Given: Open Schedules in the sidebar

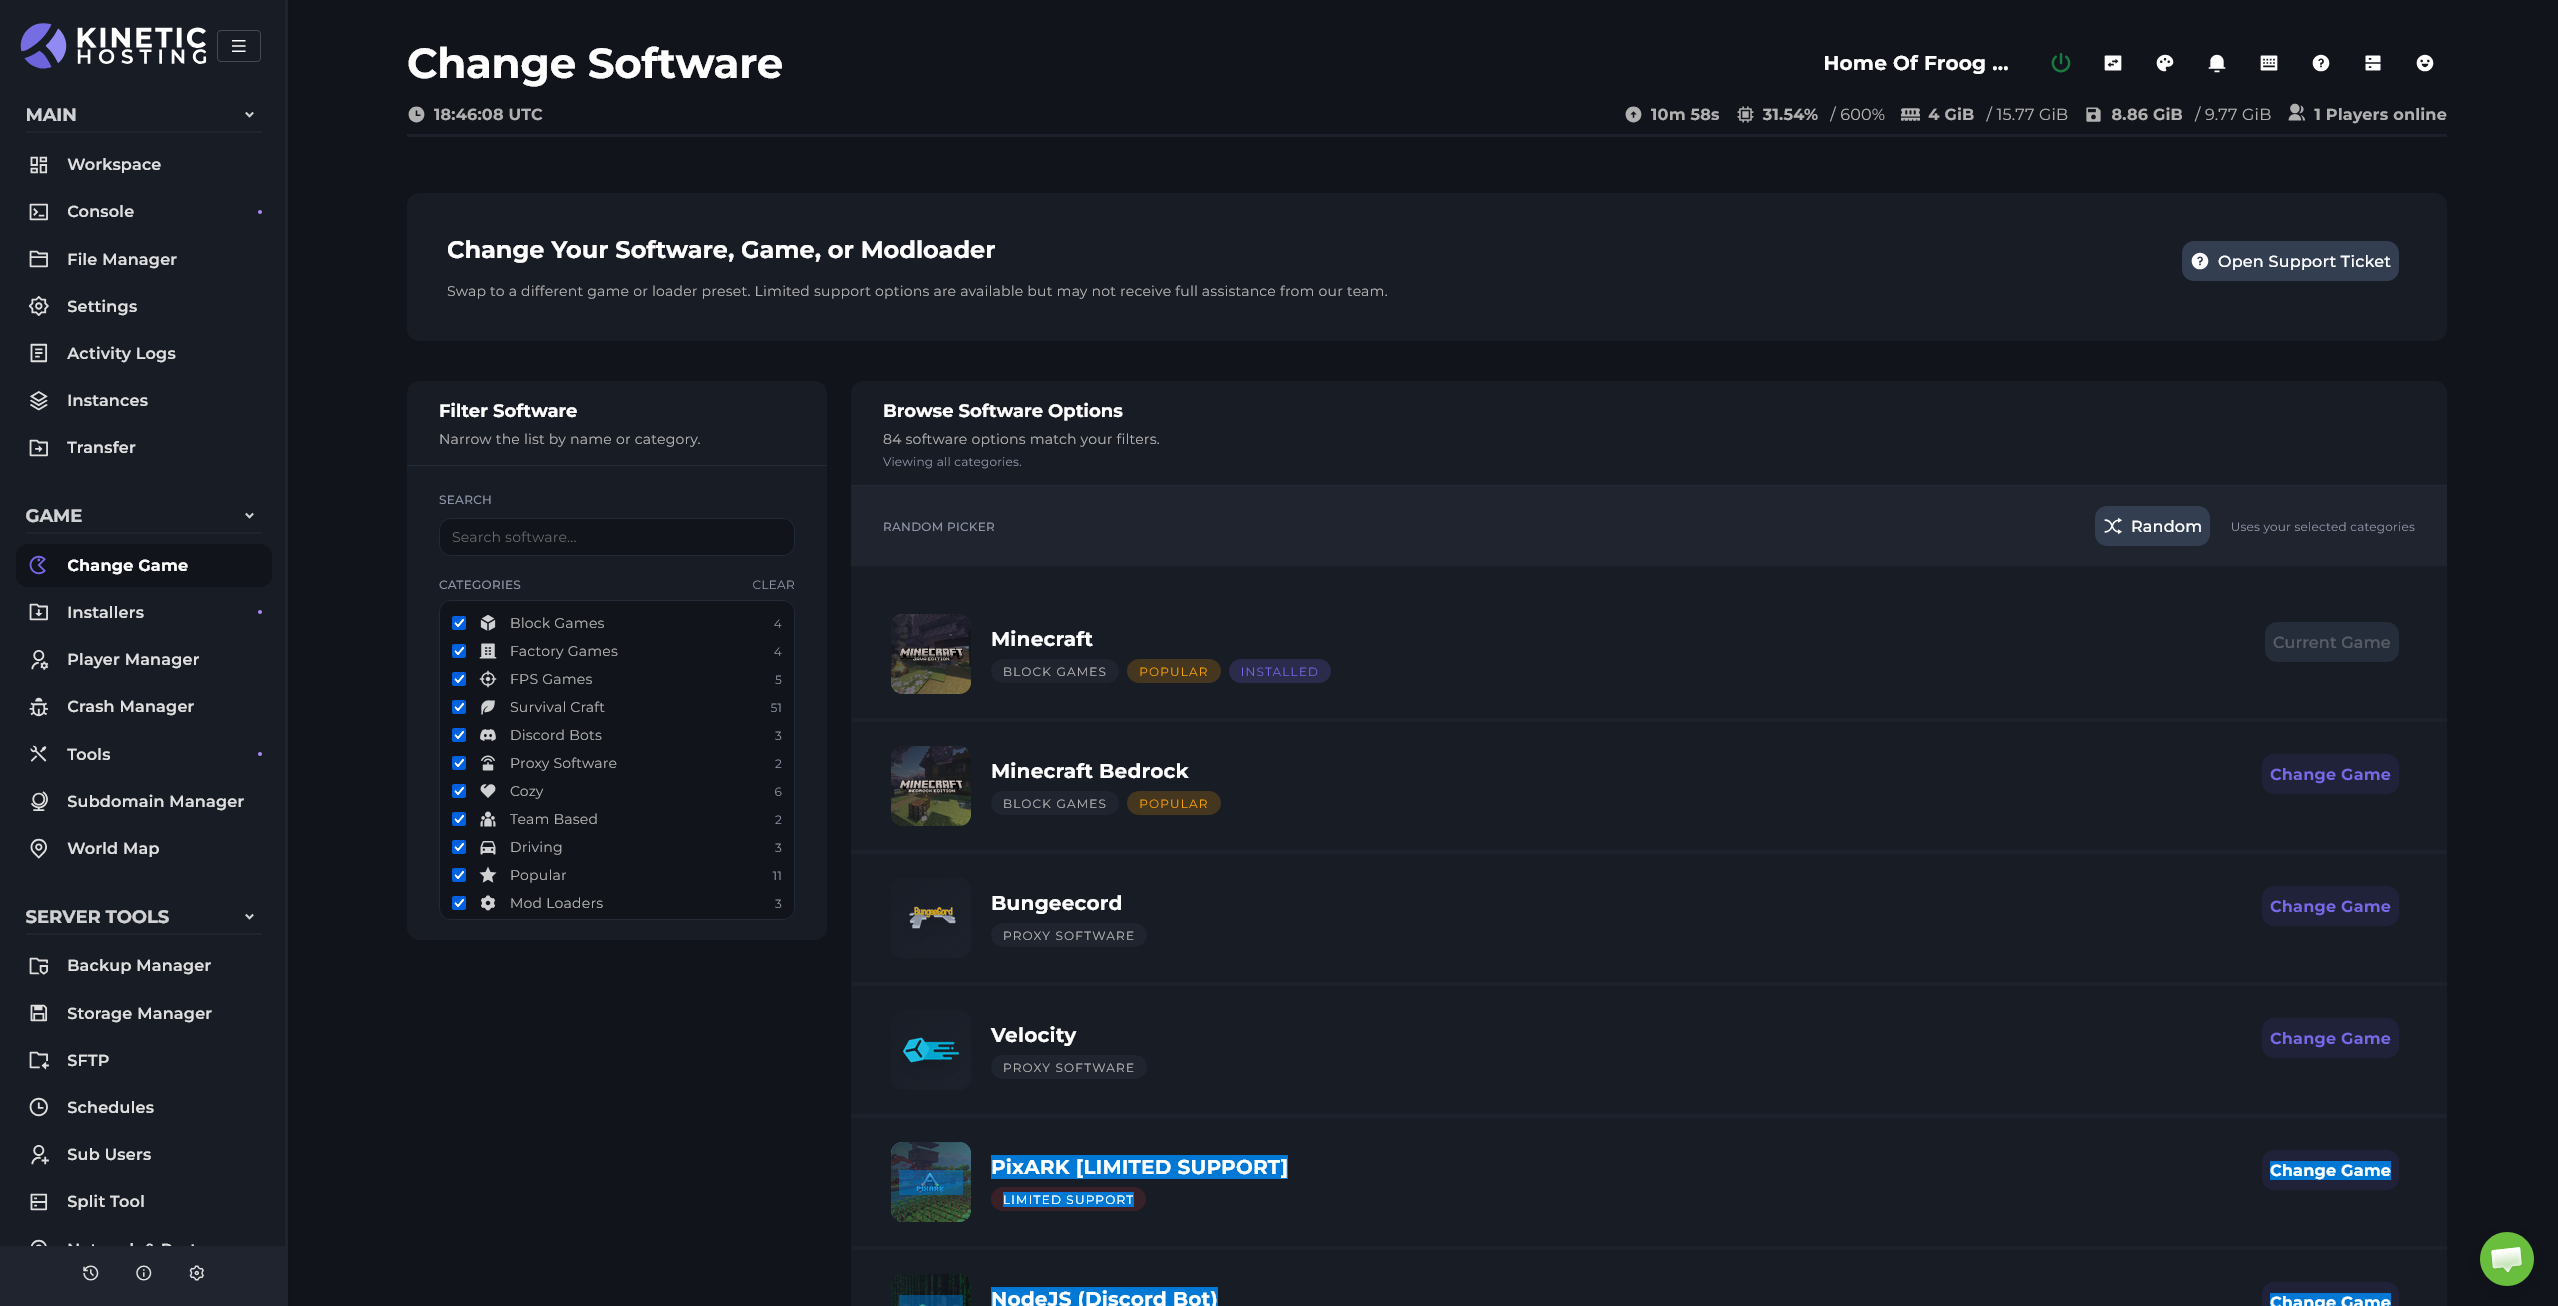Looking at the screenshot, I should pyautogui.click(x=143, y=1107).
